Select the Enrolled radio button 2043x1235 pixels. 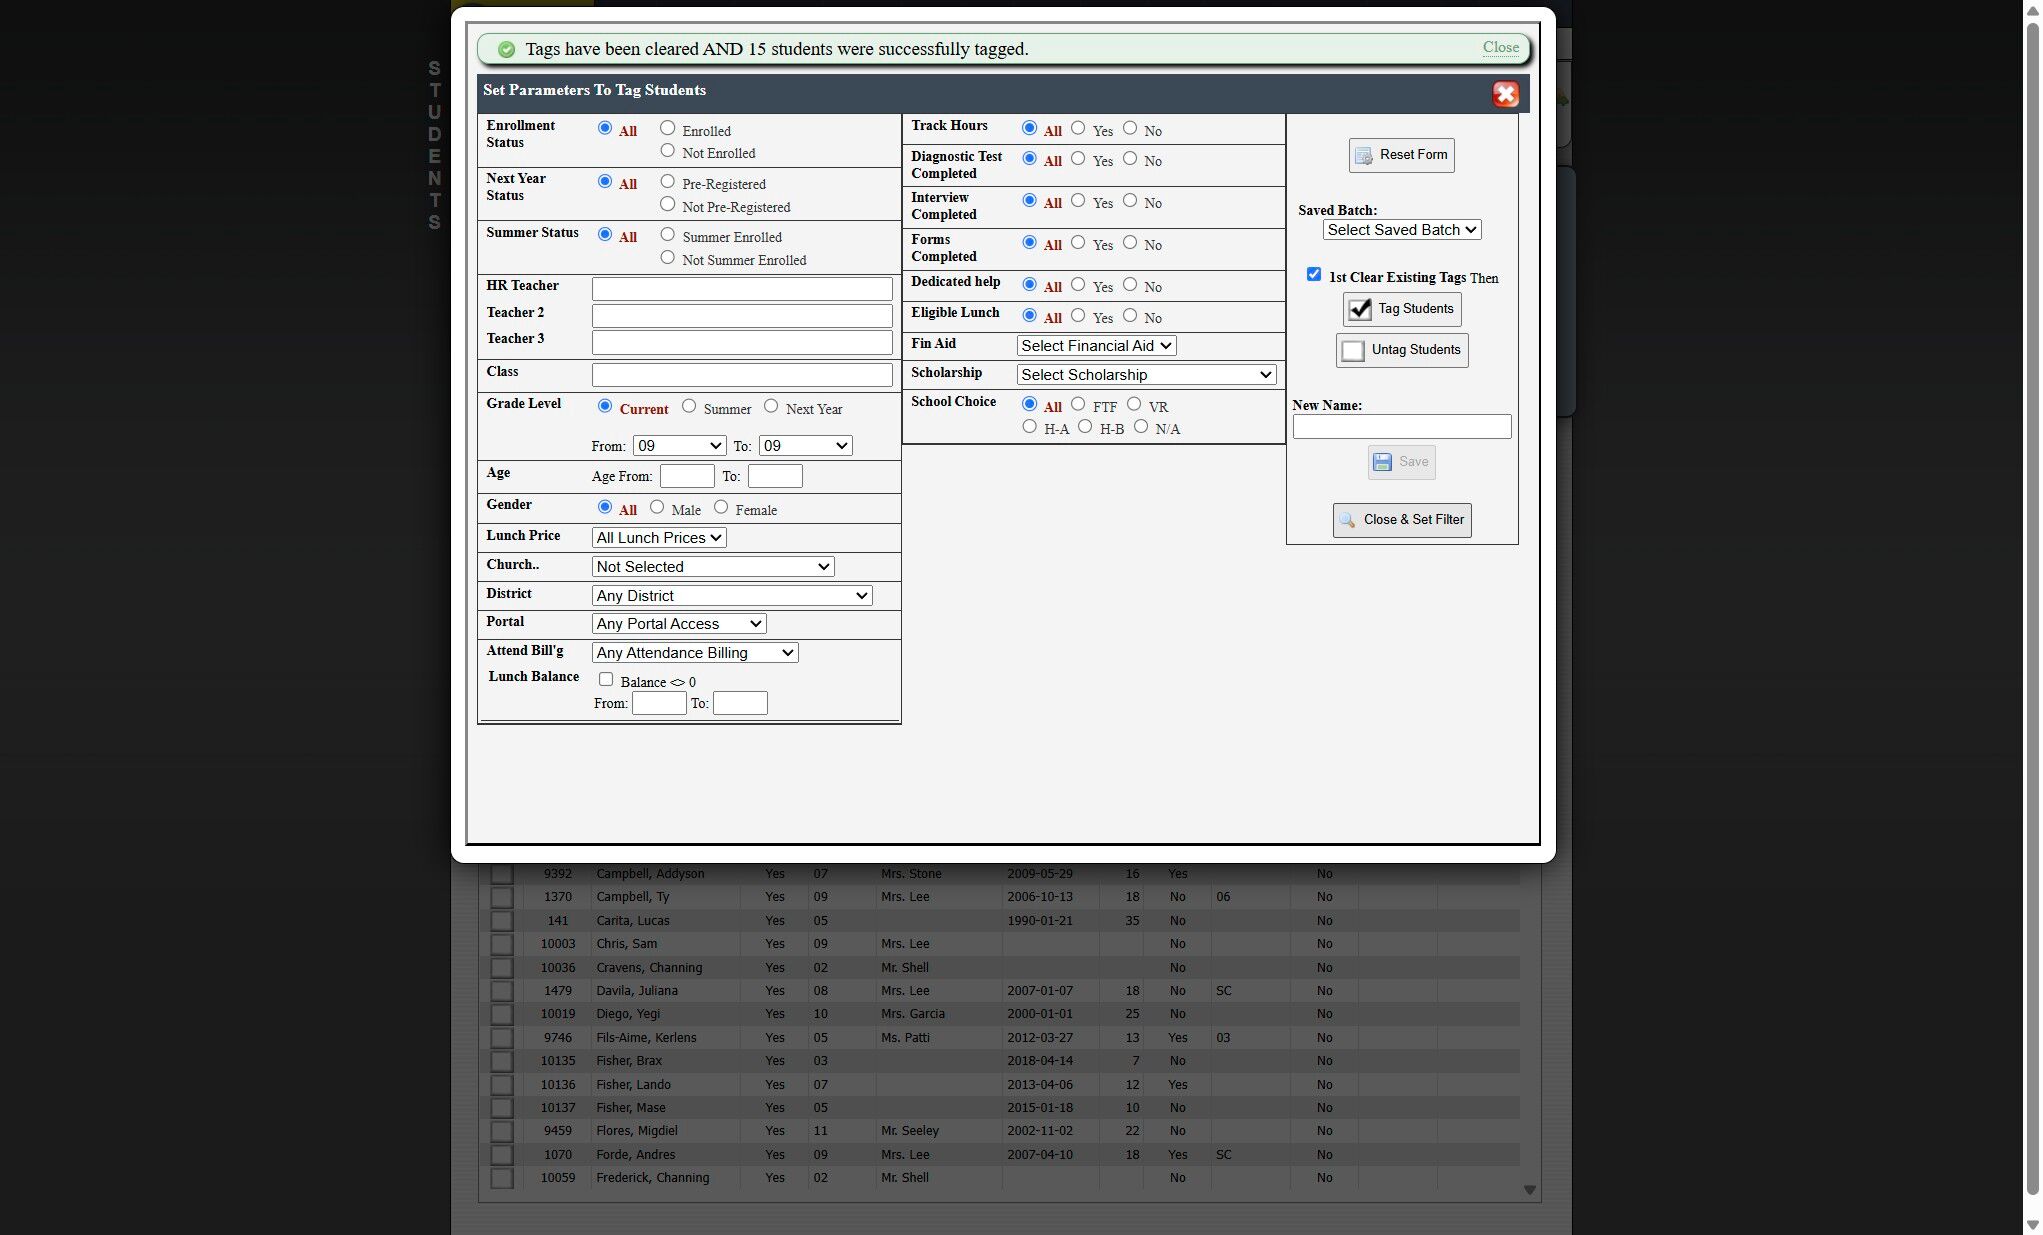[x=668, y=128]
